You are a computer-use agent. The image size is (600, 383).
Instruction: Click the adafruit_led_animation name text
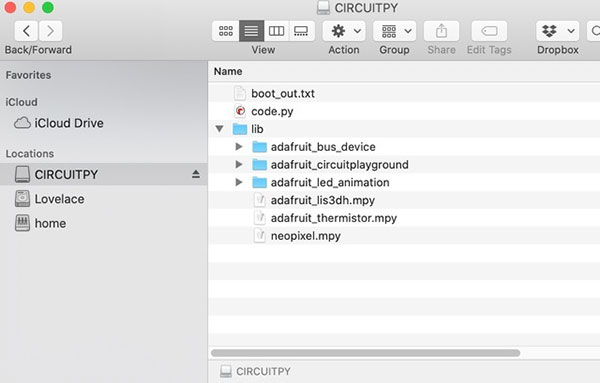click(330, 183)
